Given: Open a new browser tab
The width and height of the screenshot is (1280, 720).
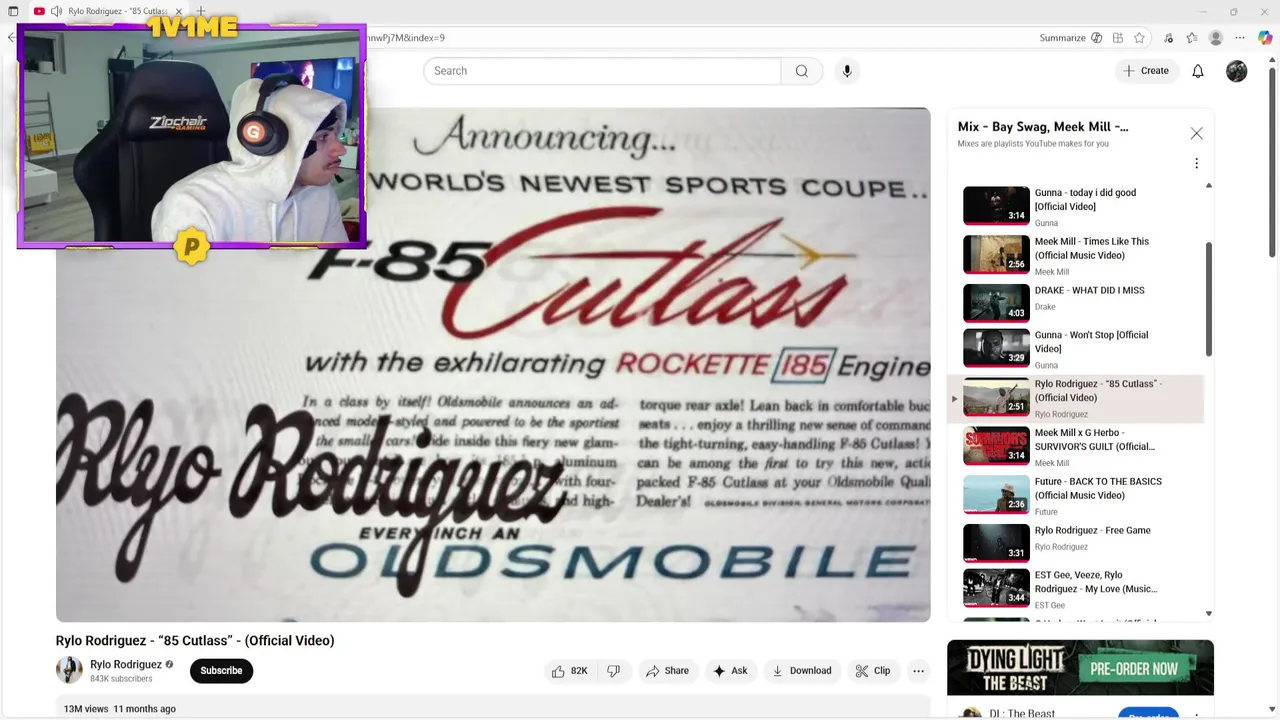Looking at the screenshot, I should [201, 11].
